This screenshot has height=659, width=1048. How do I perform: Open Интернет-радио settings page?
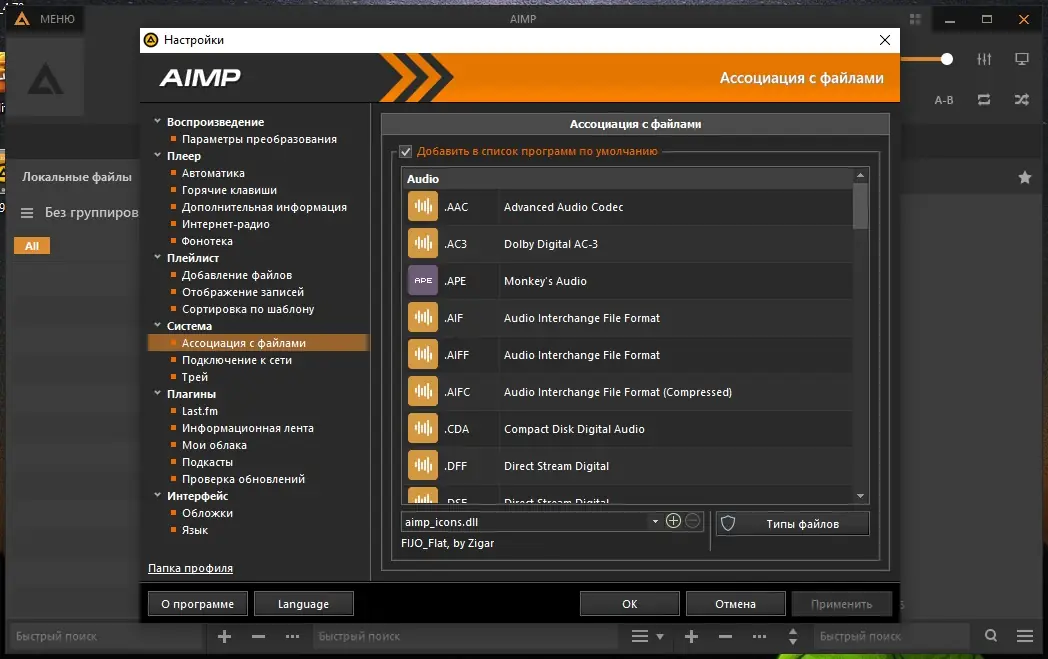click(x=226, y=224)
